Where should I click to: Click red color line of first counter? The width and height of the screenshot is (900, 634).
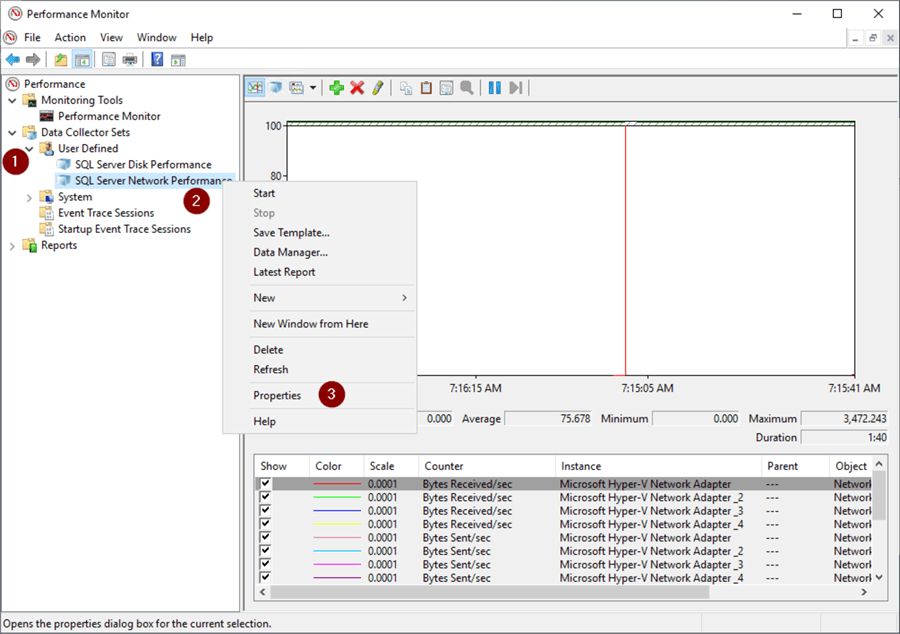pos(336,484)
